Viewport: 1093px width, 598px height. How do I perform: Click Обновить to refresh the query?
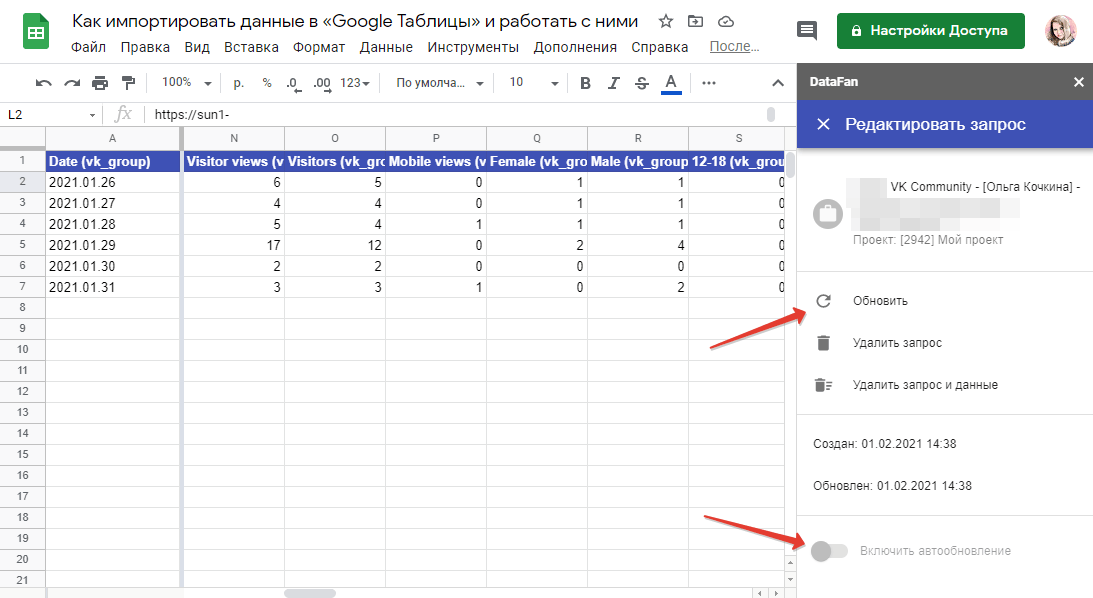click(x=880, y=301)
